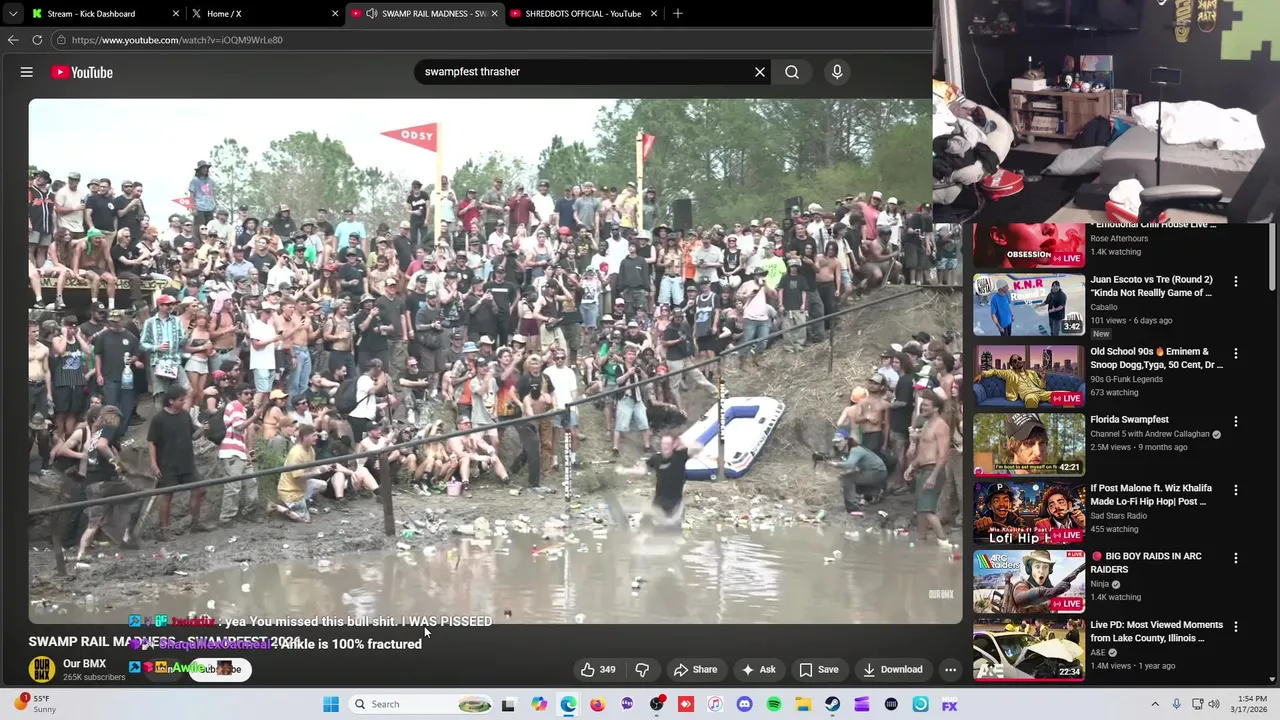Open the YouTube guide hamburger menu
The width and height of the screenshot is (1280, 720).
pos(27,72)
